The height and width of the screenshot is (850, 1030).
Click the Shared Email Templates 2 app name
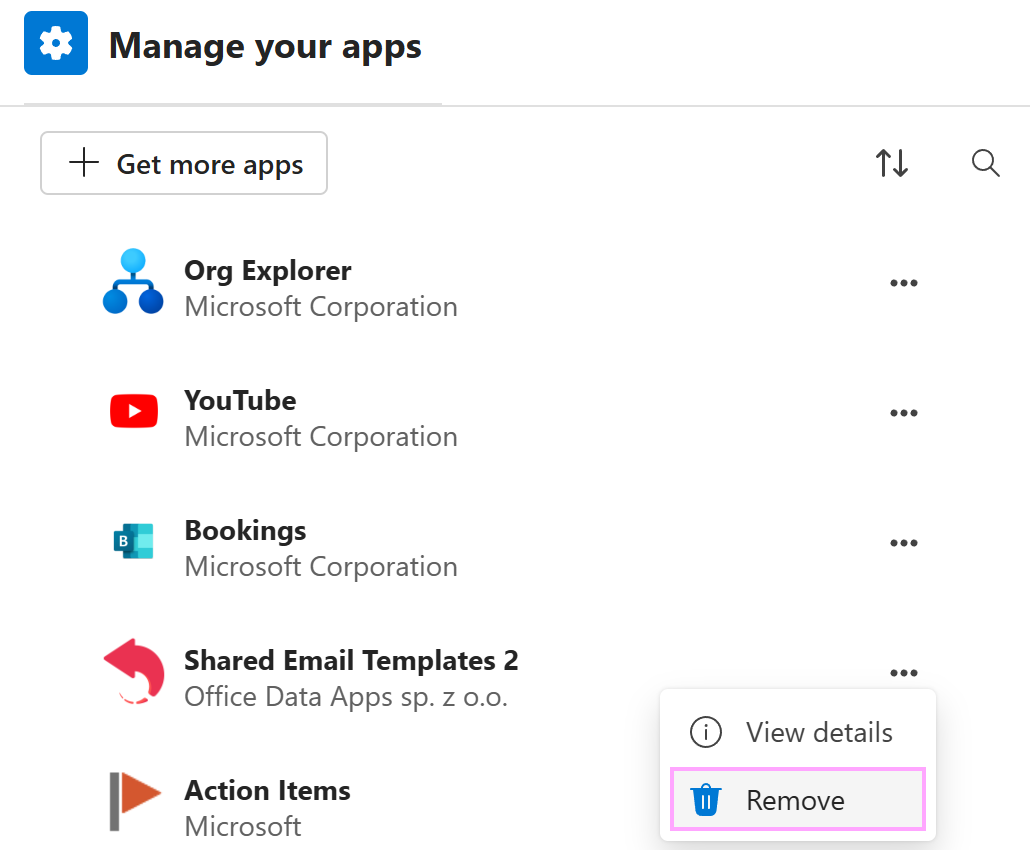[x=351, y=660]
